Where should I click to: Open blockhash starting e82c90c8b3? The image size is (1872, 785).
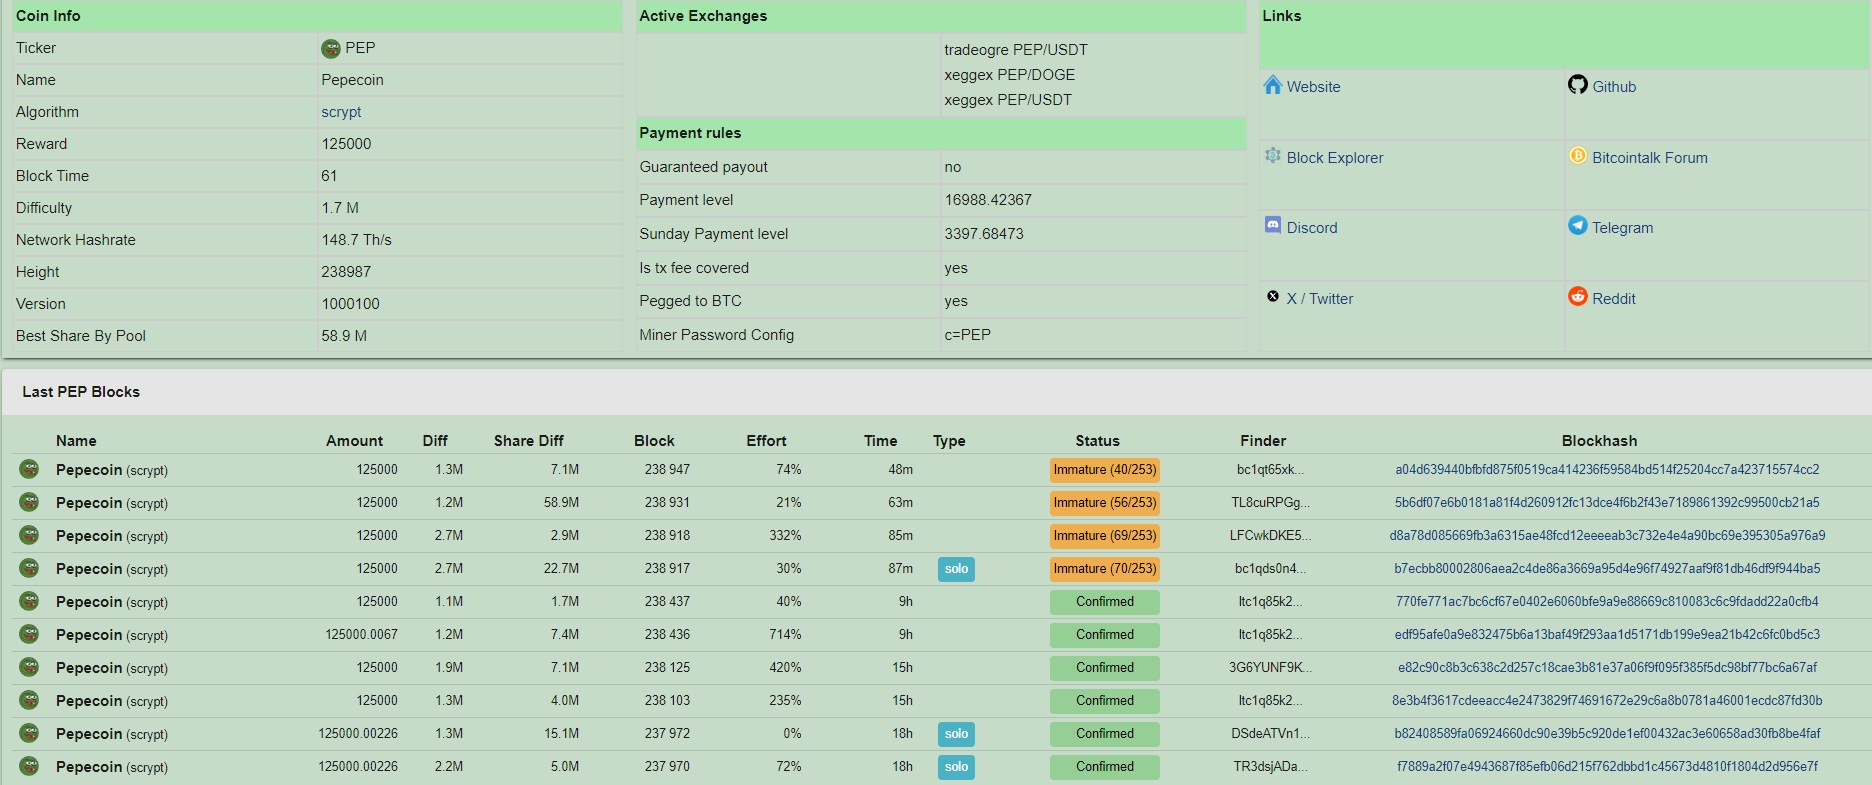pos(1607,667)
